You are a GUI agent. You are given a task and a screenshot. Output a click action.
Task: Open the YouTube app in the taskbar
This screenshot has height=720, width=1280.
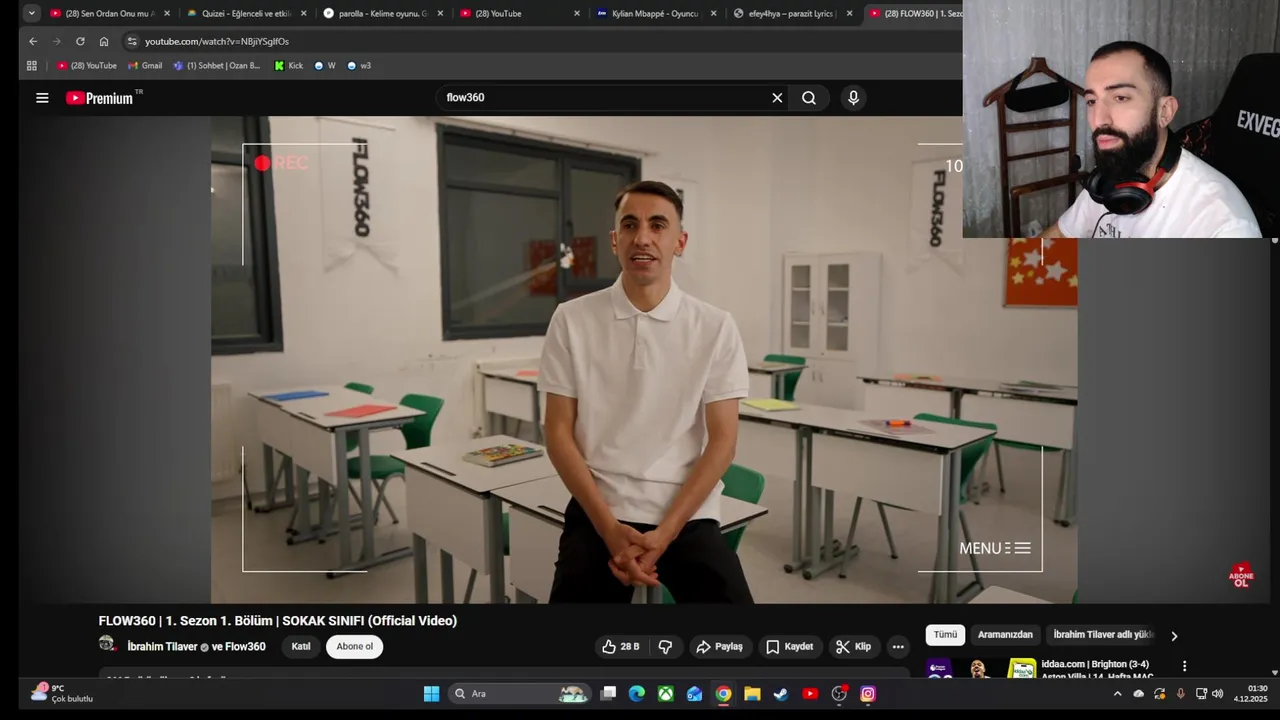[810, 694]
